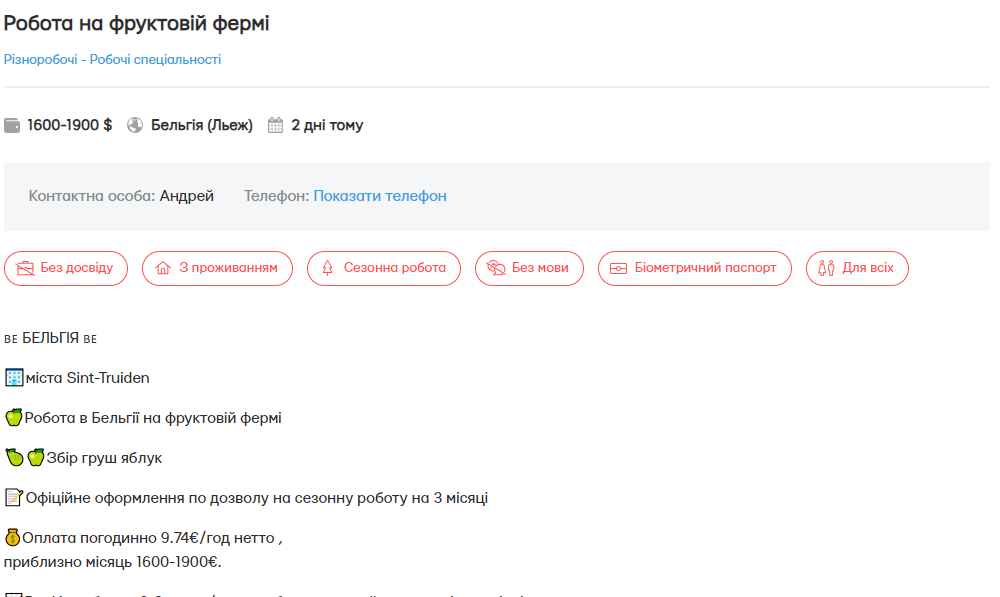Click tree icon in Сезонна робота tag
The width and height of the screenshot is (1000, 597).
[x=327, y=268]
